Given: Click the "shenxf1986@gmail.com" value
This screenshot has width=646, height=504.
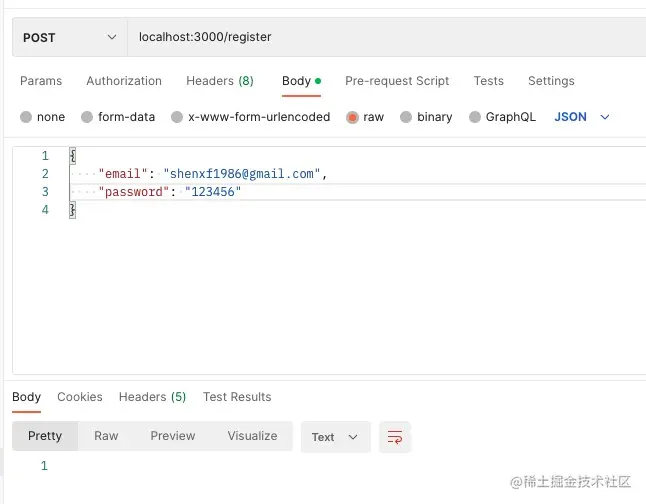Looking at the screenshot, I should point(241,173).
